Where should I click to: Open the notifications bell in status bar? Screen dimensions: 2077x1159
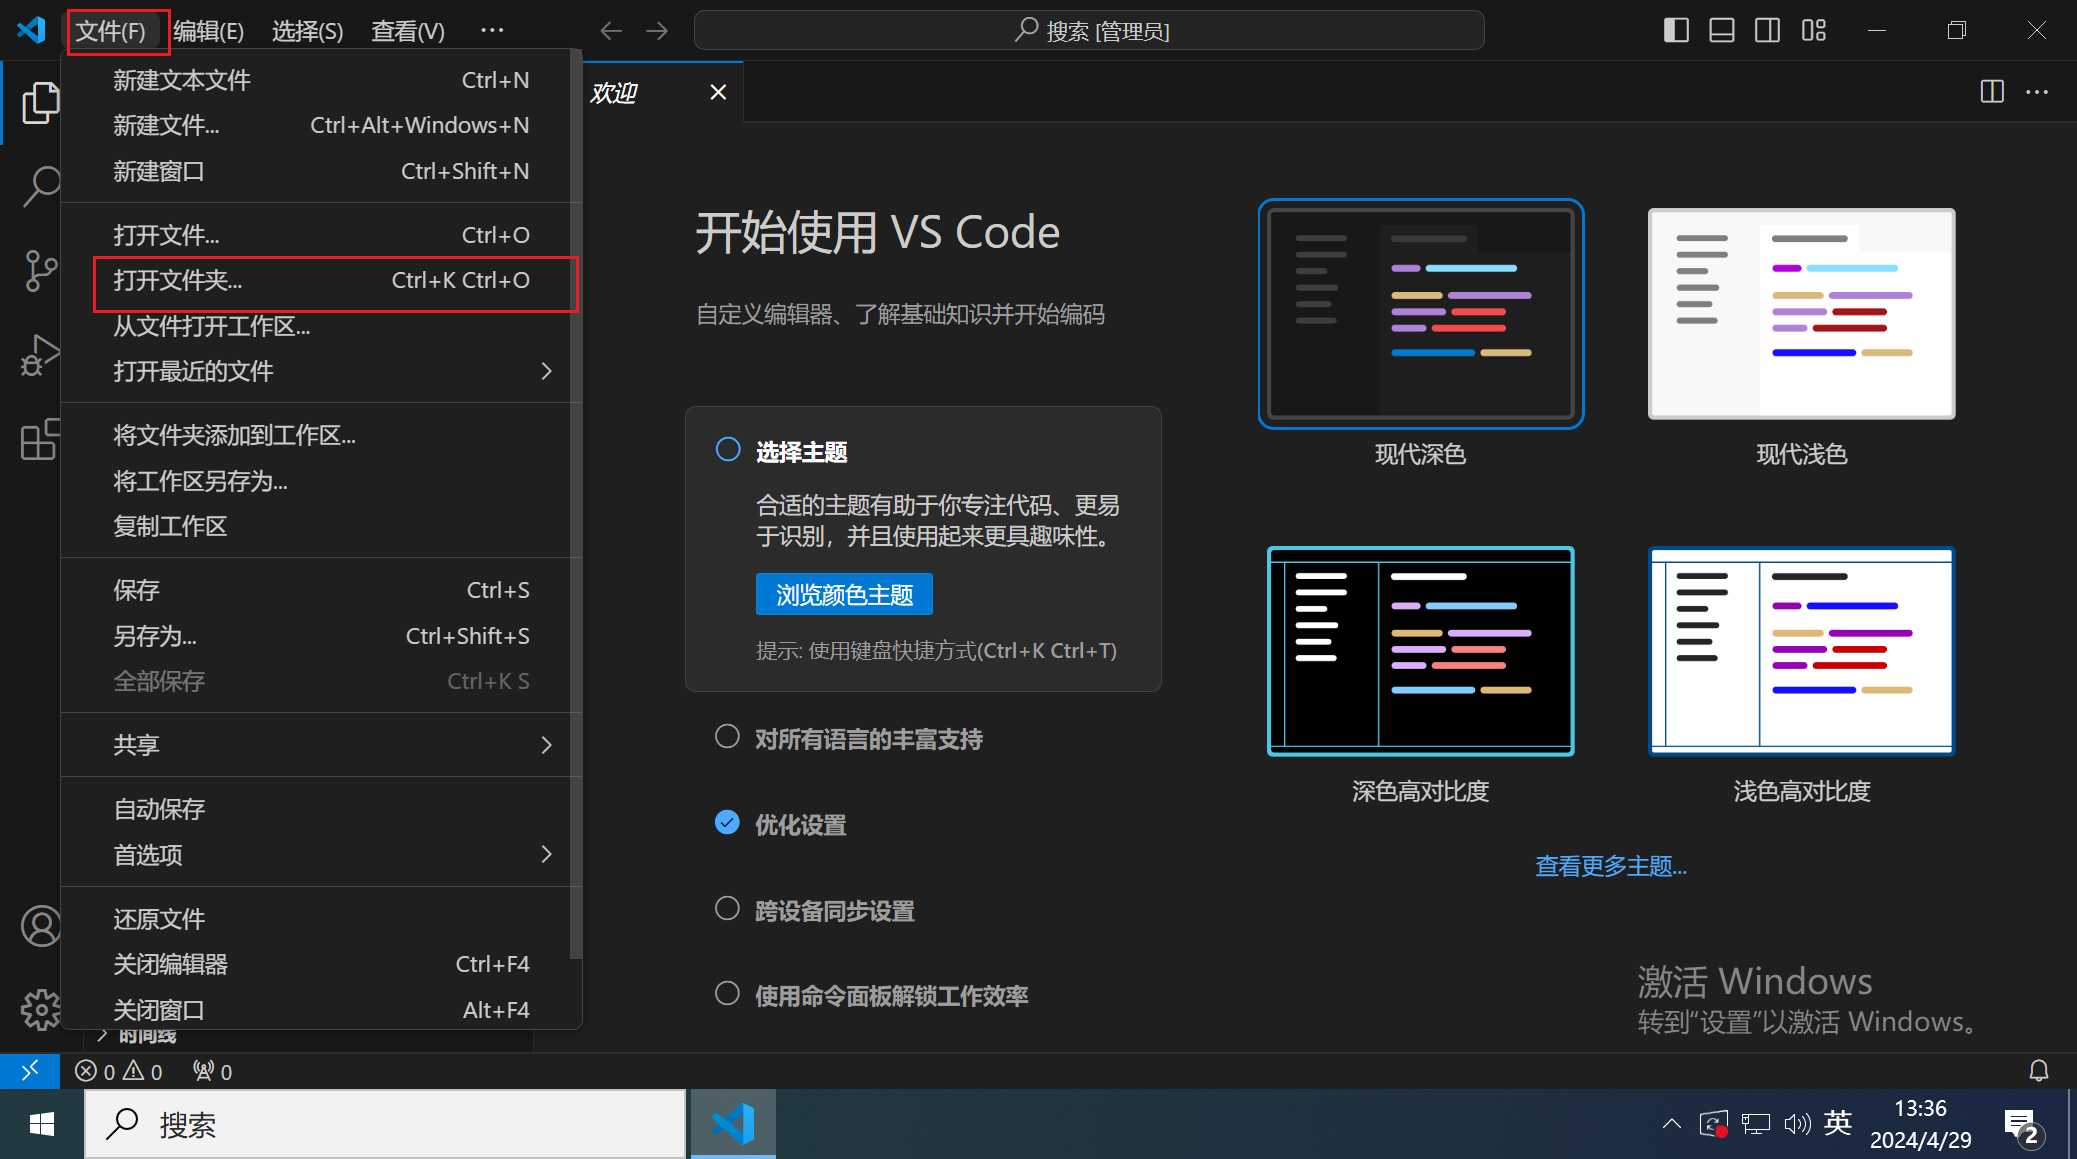click(x=2038, y=1071)
